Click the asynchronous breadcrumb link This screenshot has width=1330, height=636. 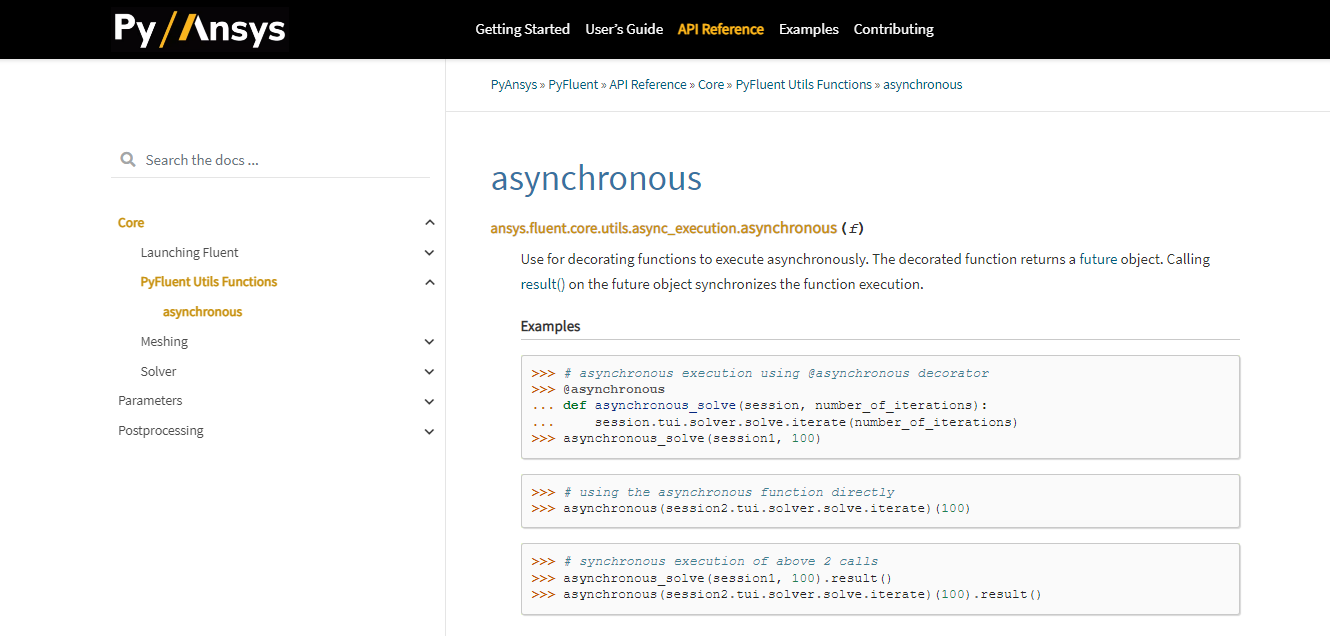pos(922,85)
